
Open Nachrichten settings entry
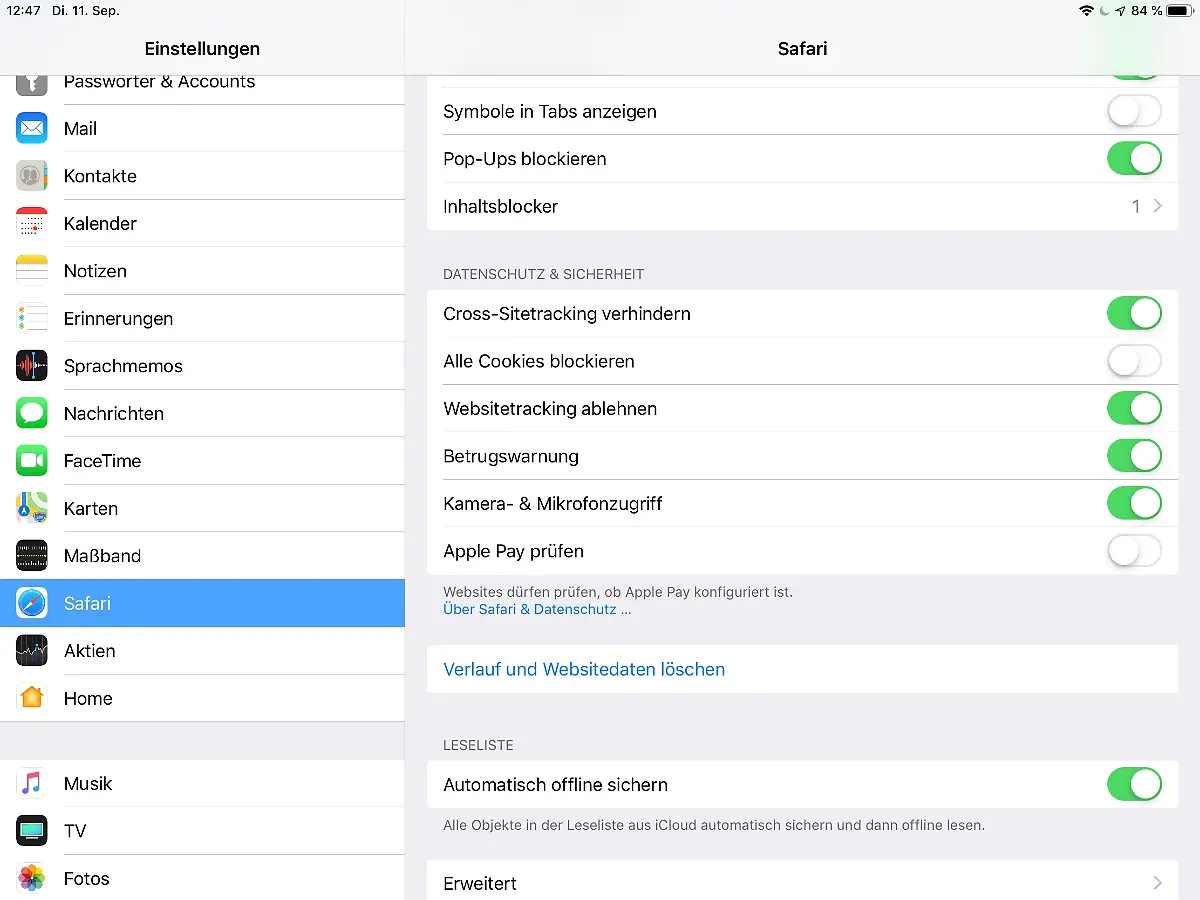click(202, 413)
